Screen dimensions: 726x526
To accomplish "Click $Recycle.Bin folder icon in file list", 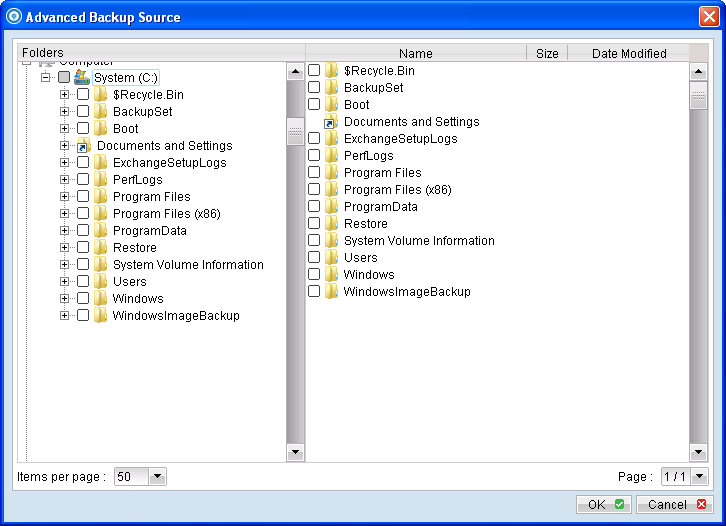I will [332, 70].
